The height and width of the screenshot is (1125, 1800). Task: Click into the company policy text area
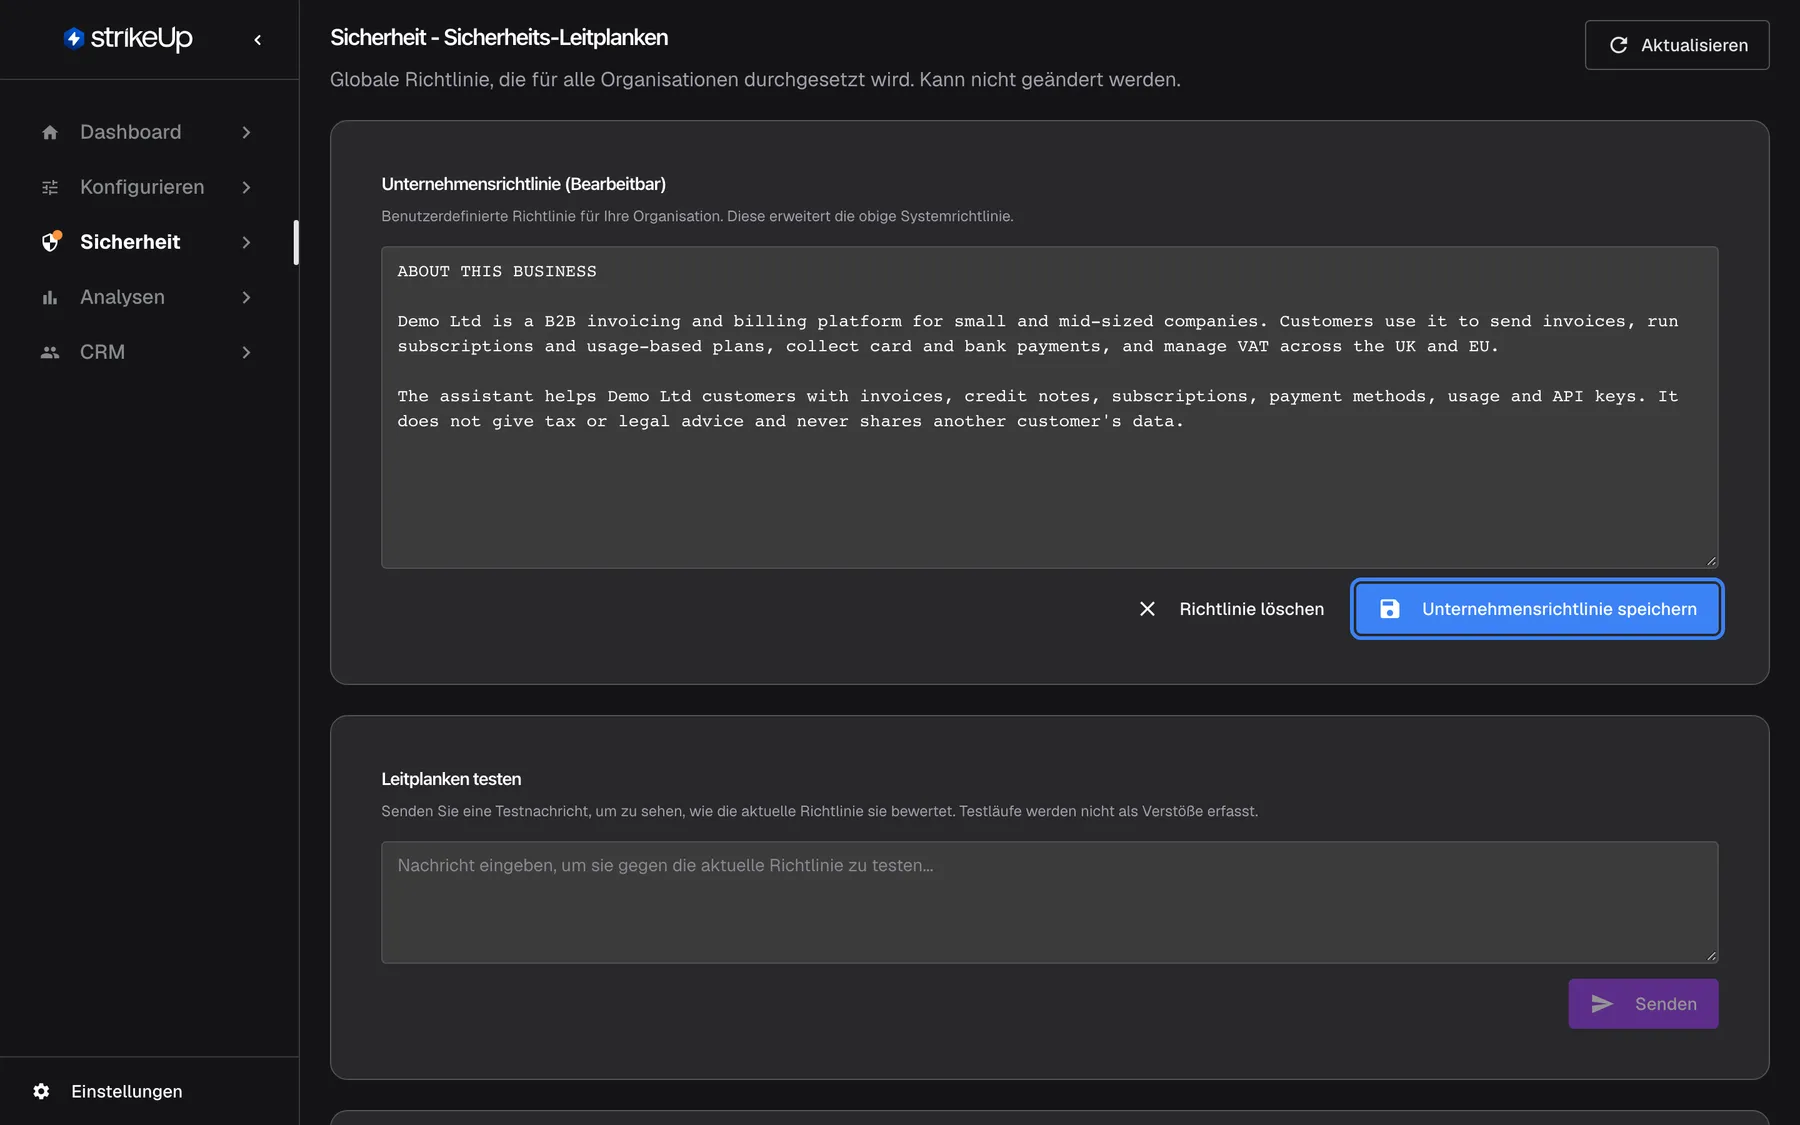pos(1049,407)
